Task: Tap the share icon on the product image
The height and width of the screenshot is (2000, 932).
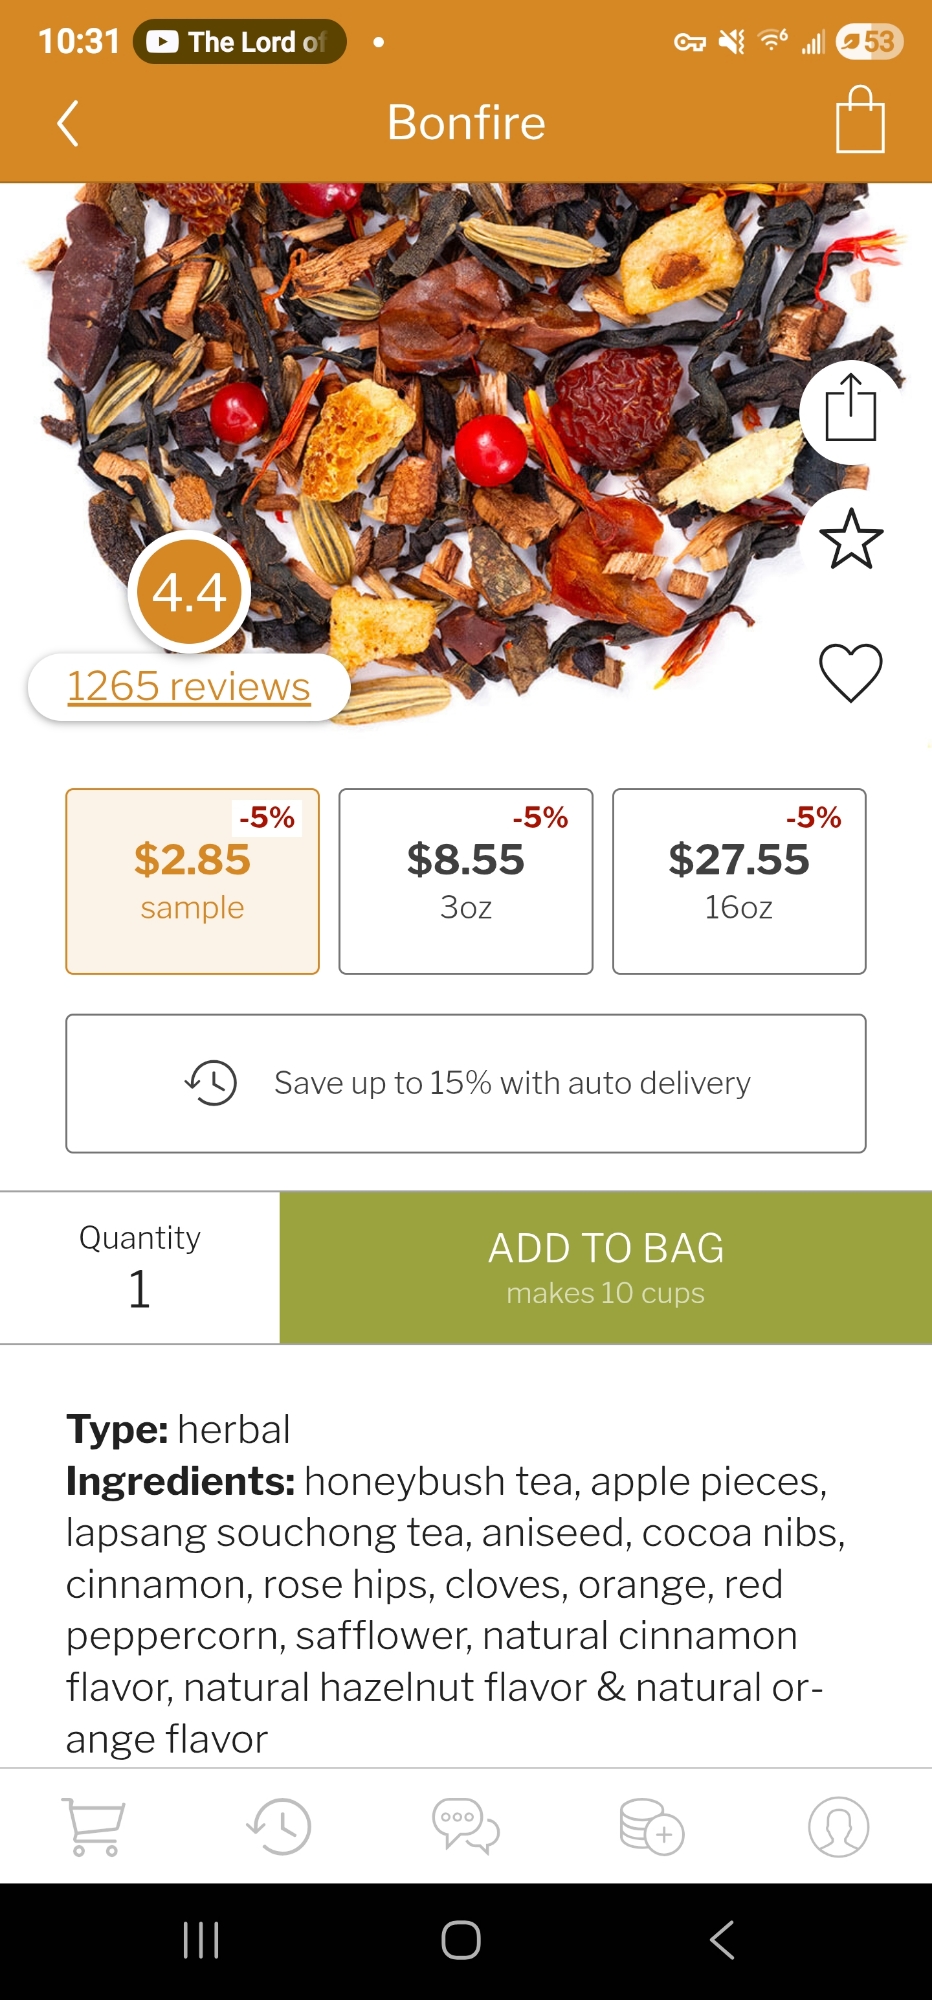Action: [x=851, y=409]
